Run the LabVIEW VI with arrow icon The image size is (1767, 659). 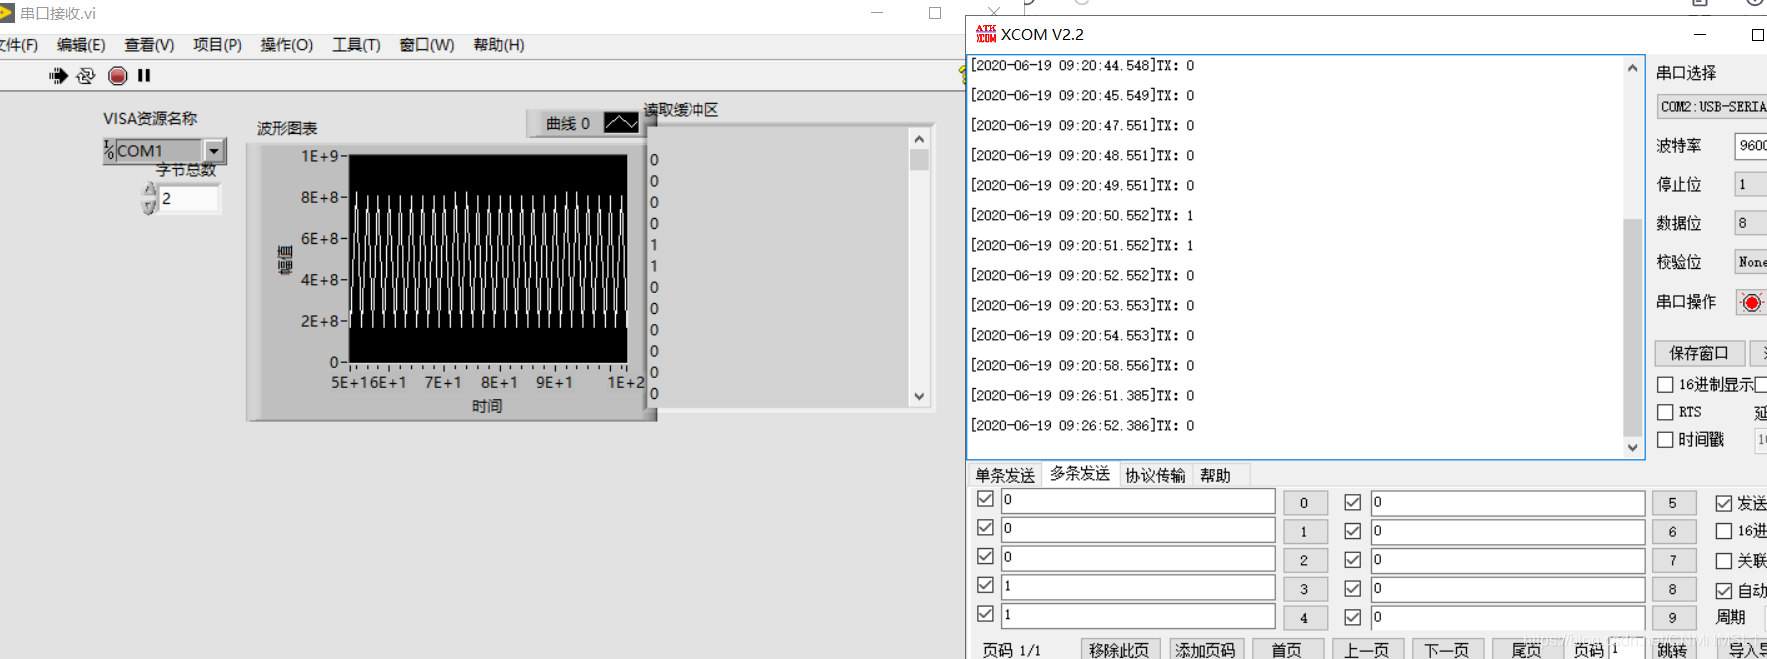58,75
